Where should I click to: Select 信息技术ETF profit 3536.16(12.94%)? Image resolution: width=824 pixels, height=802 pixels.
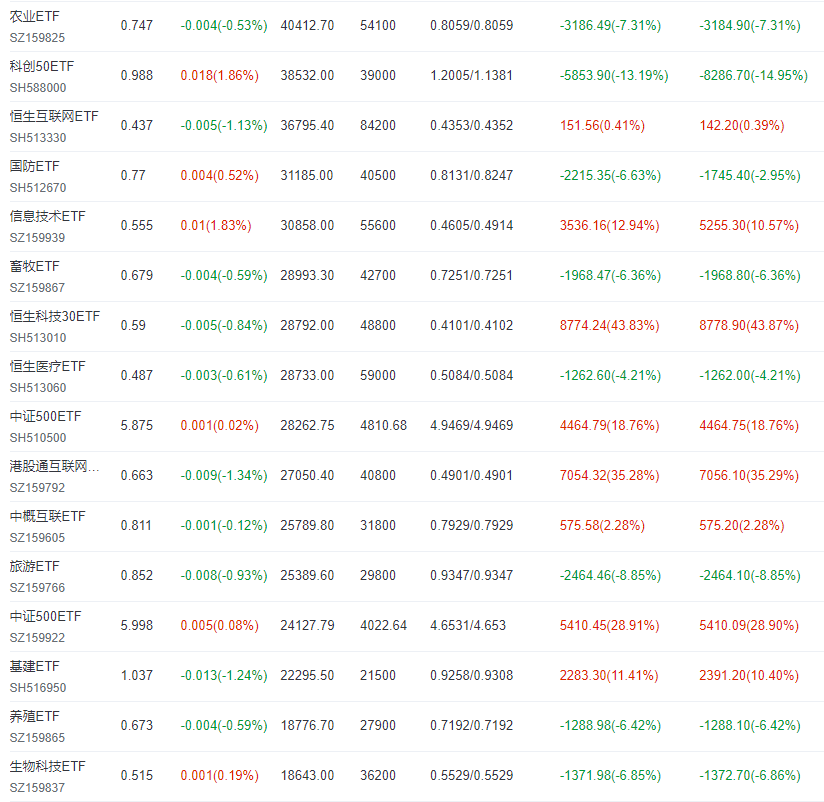610,225
